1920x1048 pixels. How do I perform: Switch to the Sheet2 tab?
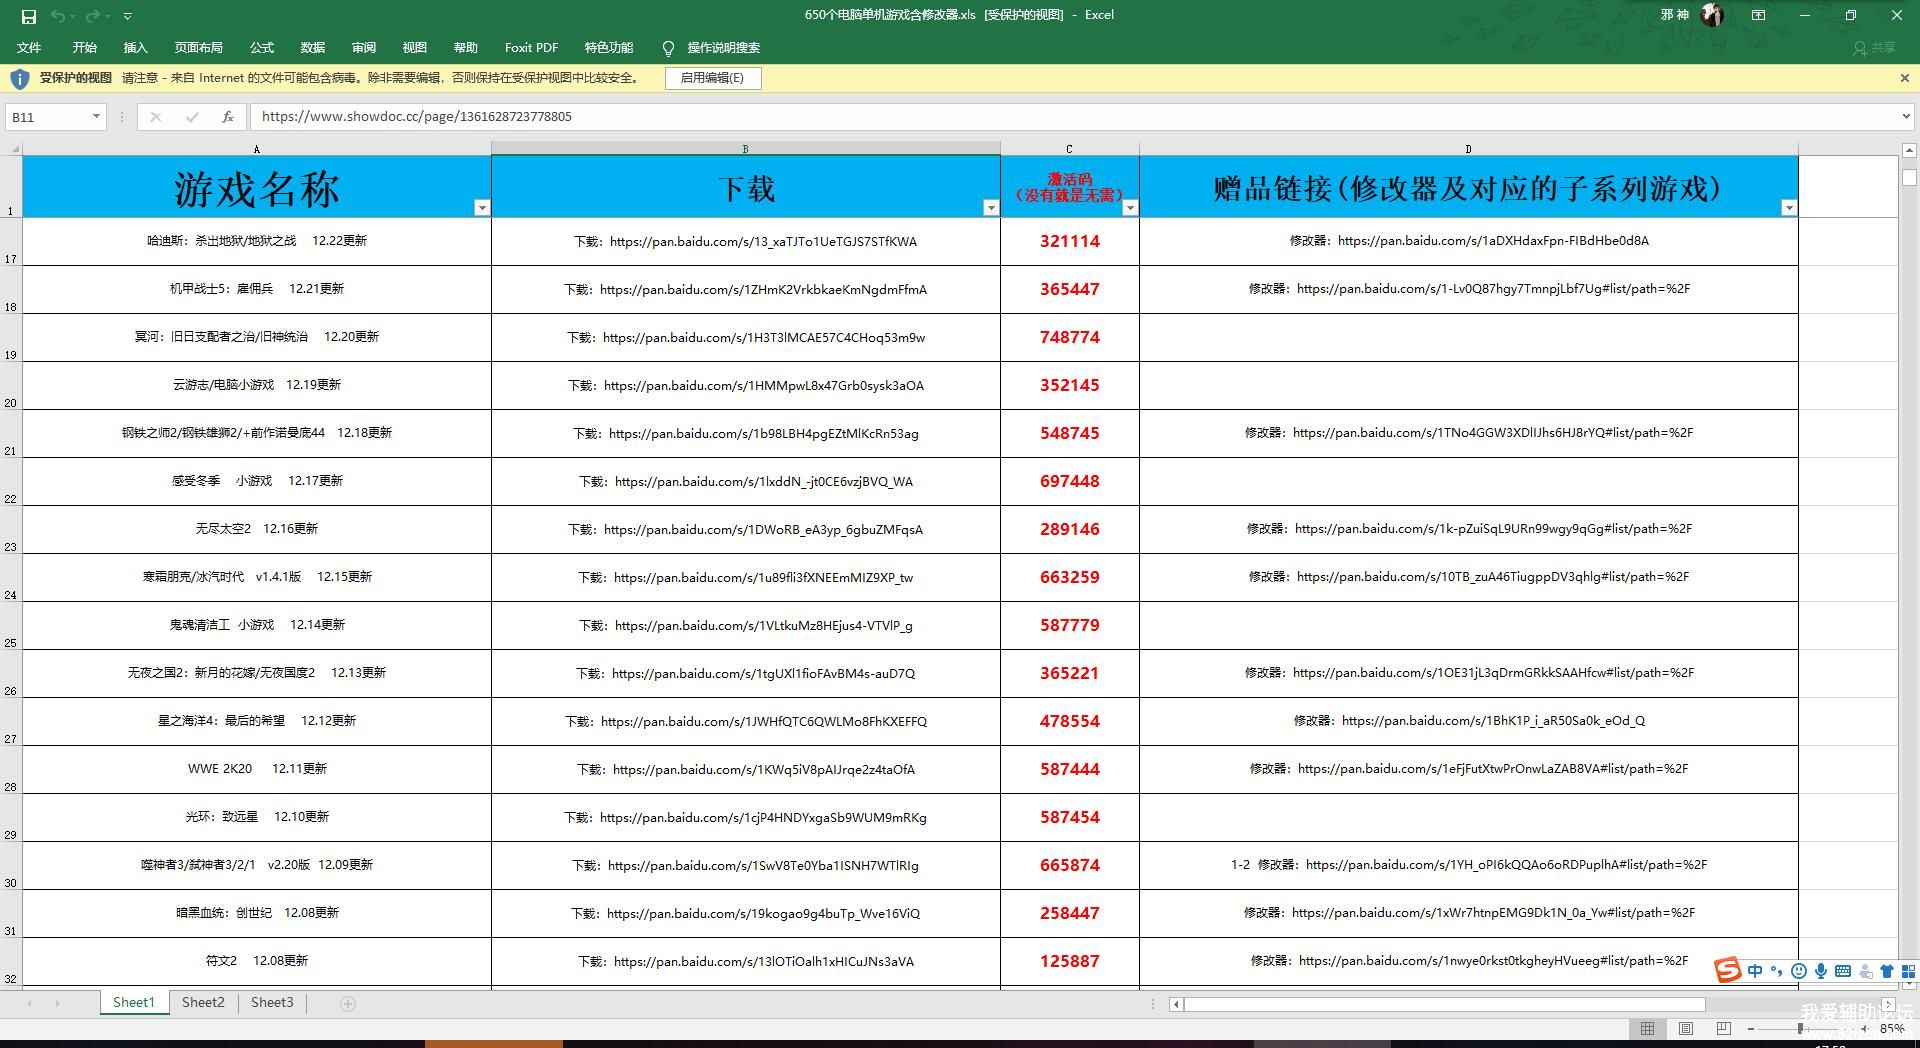[203, 1002]
